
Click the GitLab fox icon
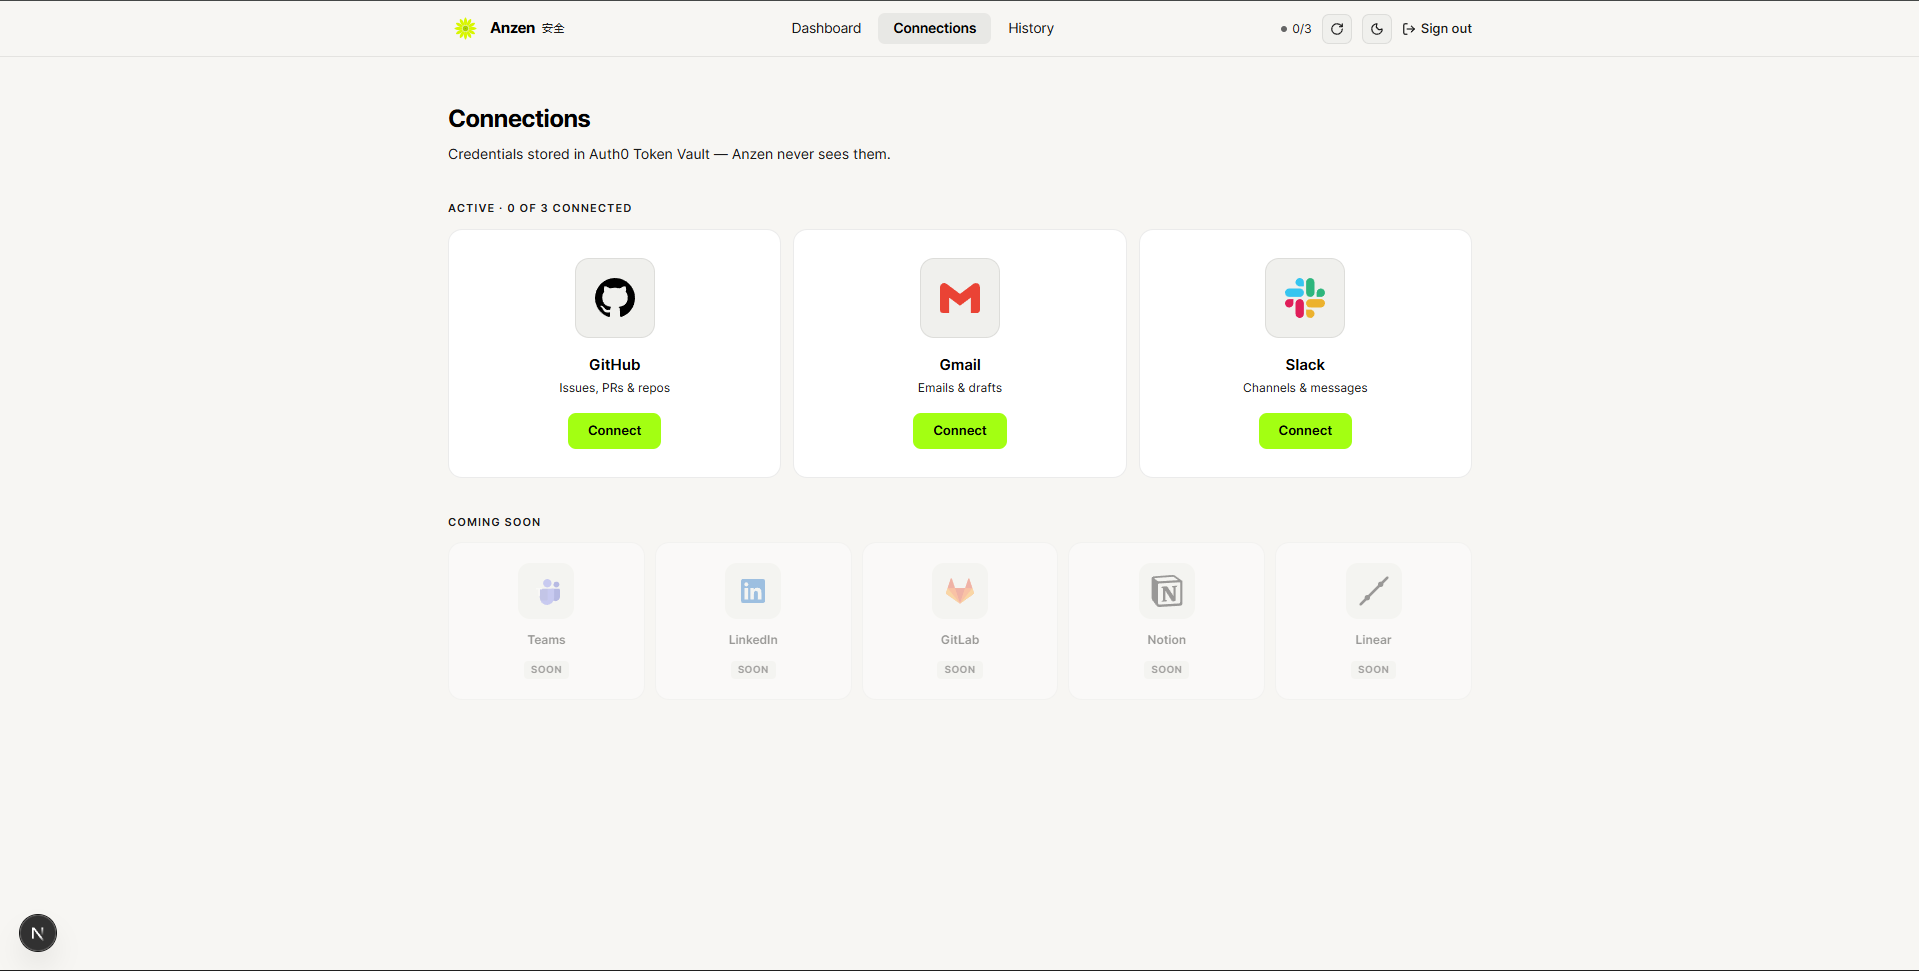click(960, 591)
